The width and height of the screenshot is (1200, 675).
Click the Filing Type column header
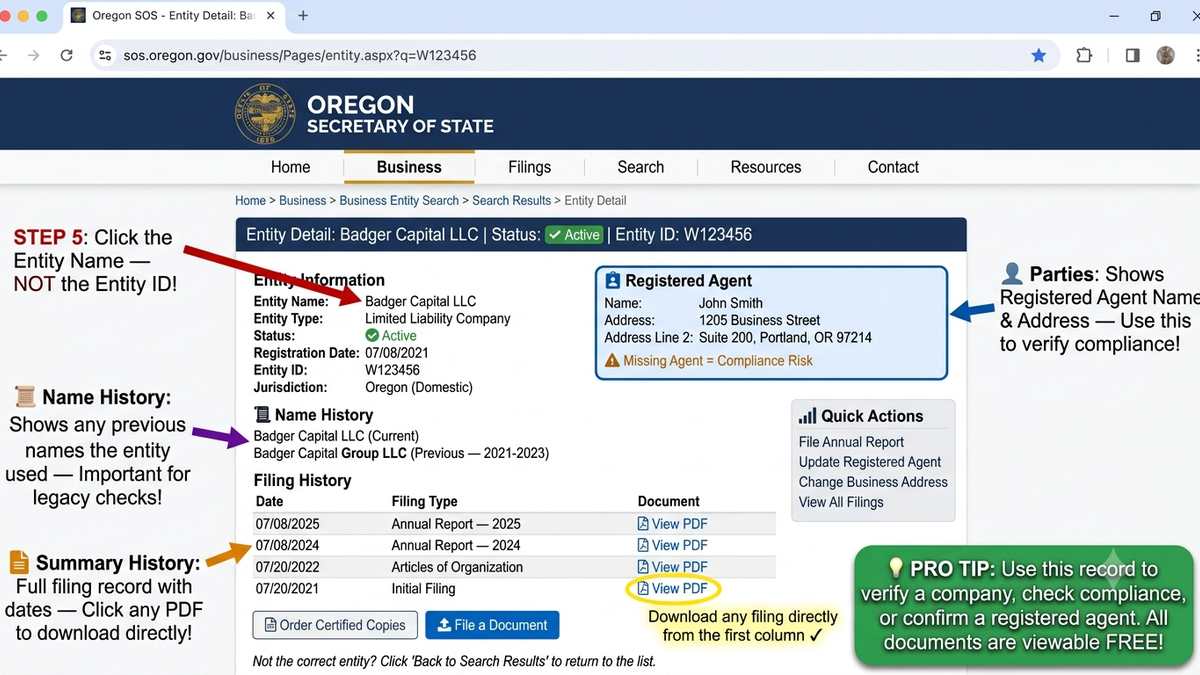tap(425, 502)
